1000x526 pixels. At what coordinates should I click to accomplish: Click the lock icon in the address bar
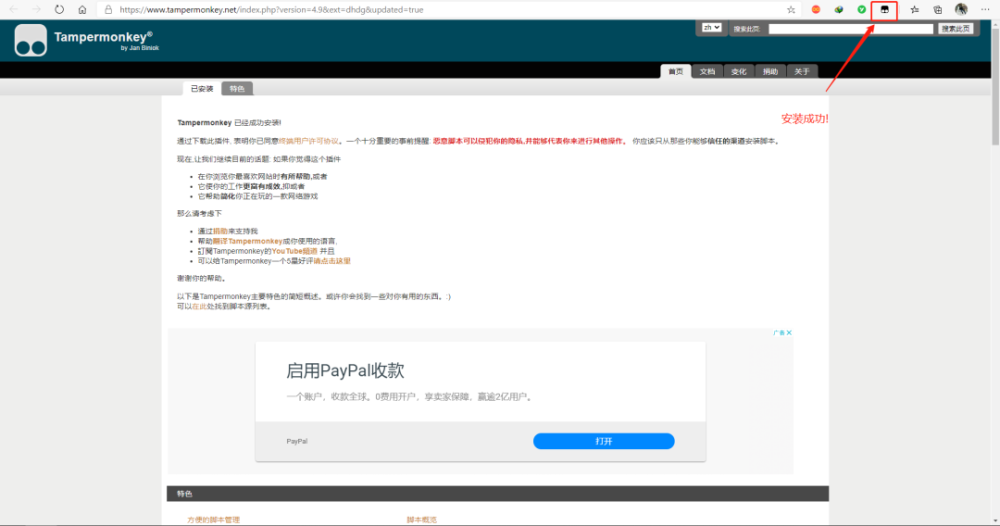(x=108, y=10)
